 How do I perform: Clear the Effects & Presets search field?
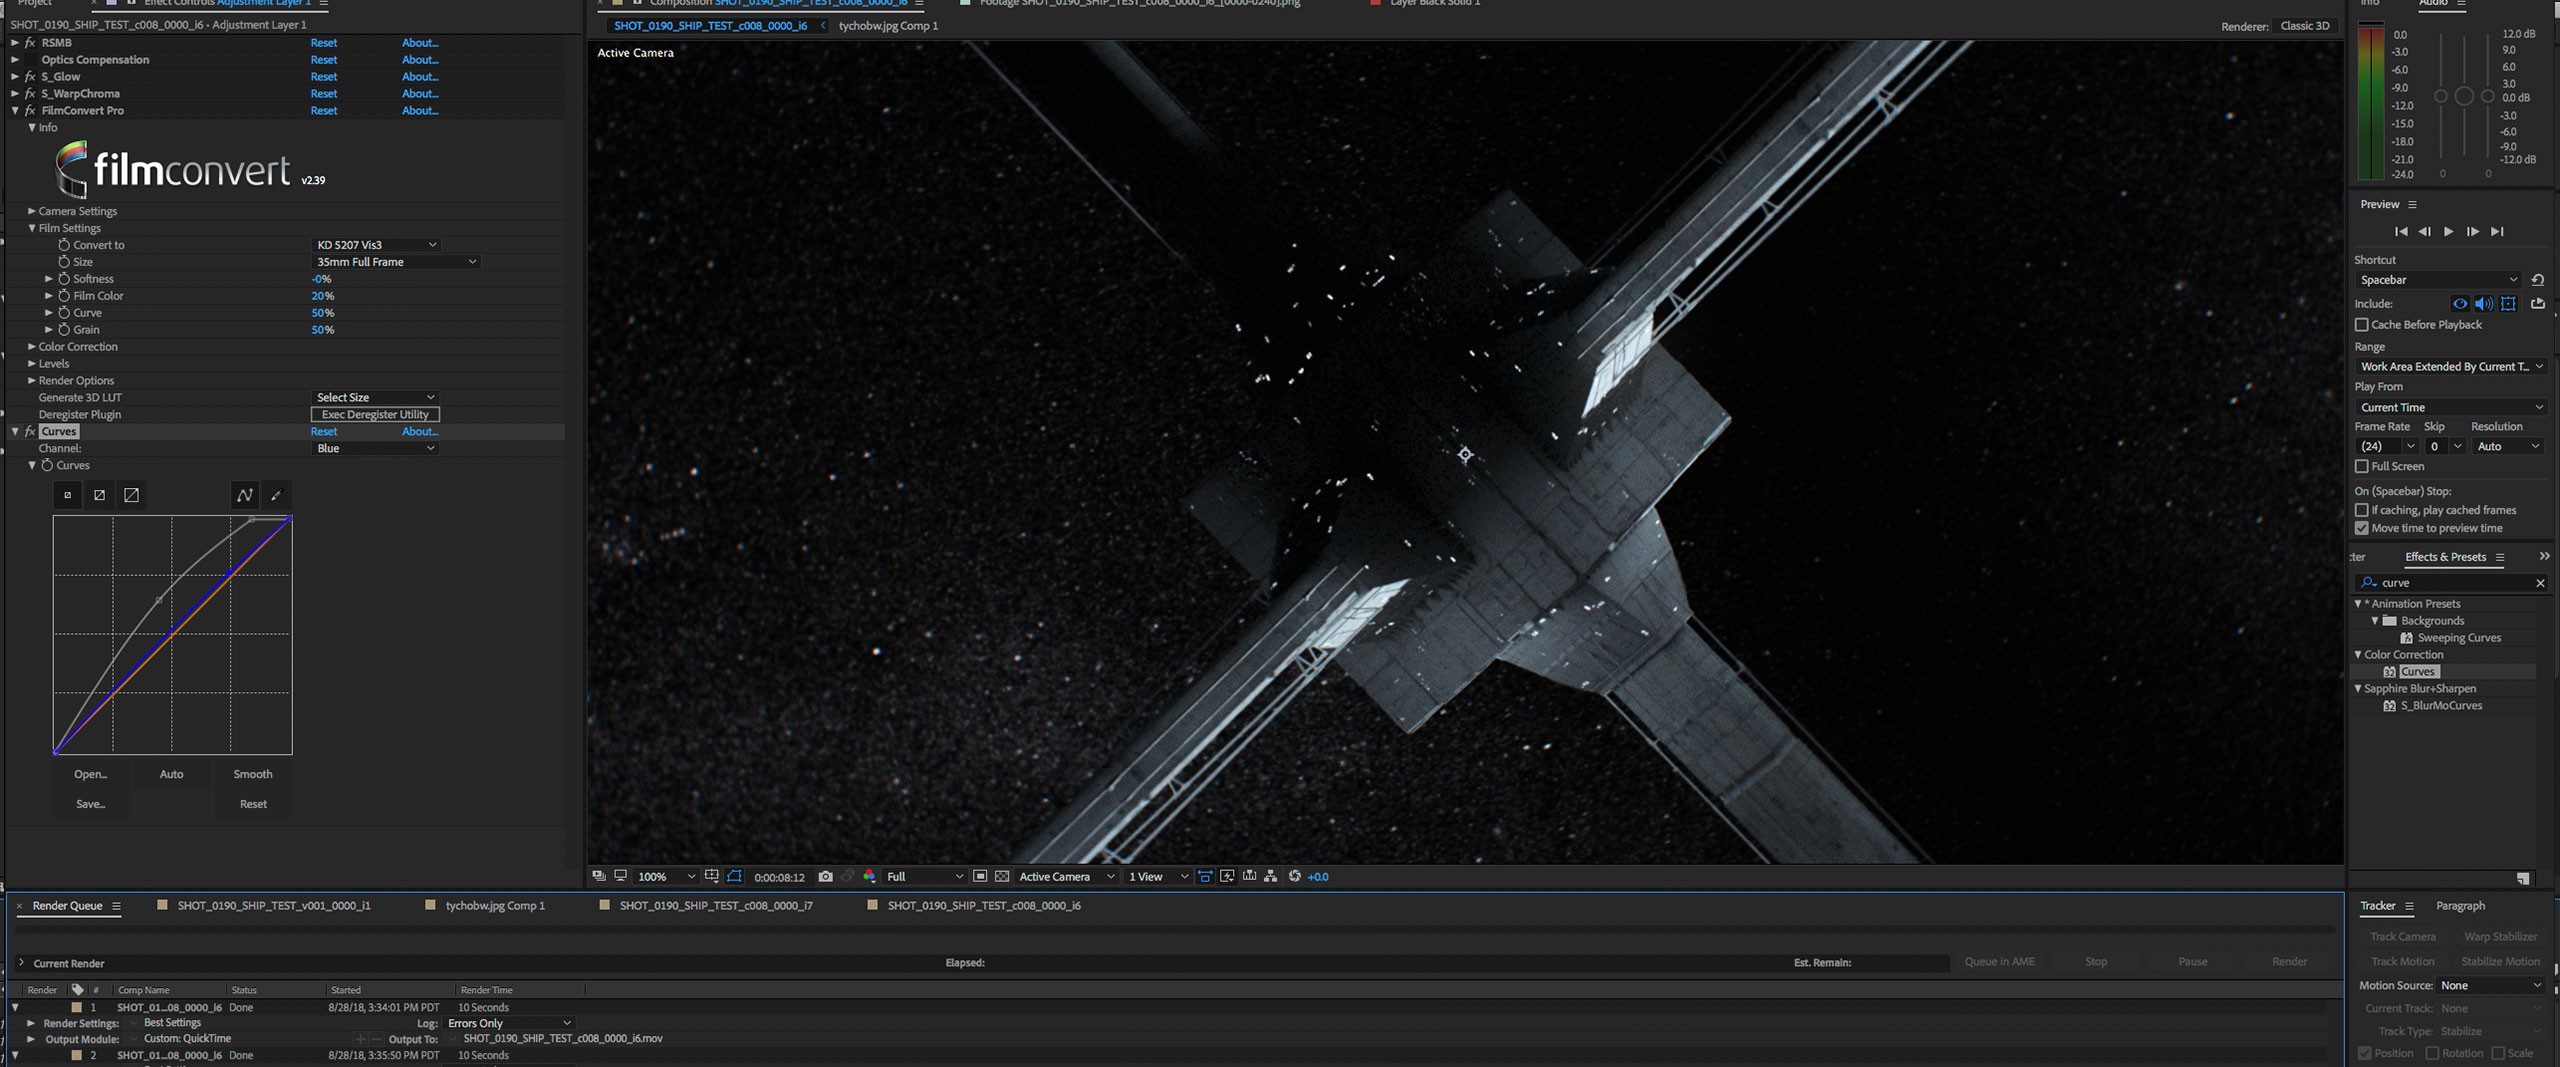tap(2540, 583)
